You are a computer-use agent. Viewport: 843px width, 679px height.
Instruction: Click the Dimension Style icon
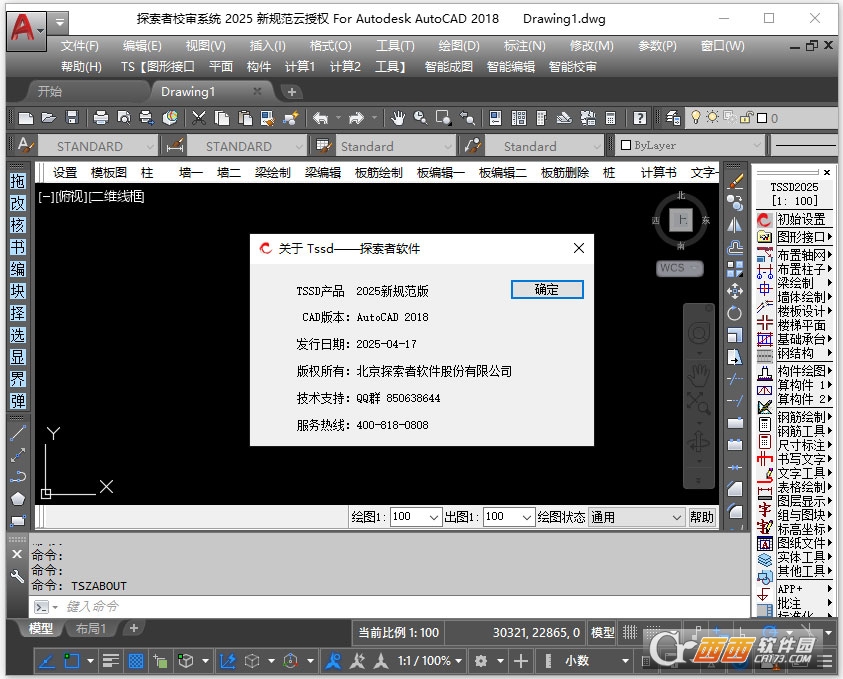point(175,146)
